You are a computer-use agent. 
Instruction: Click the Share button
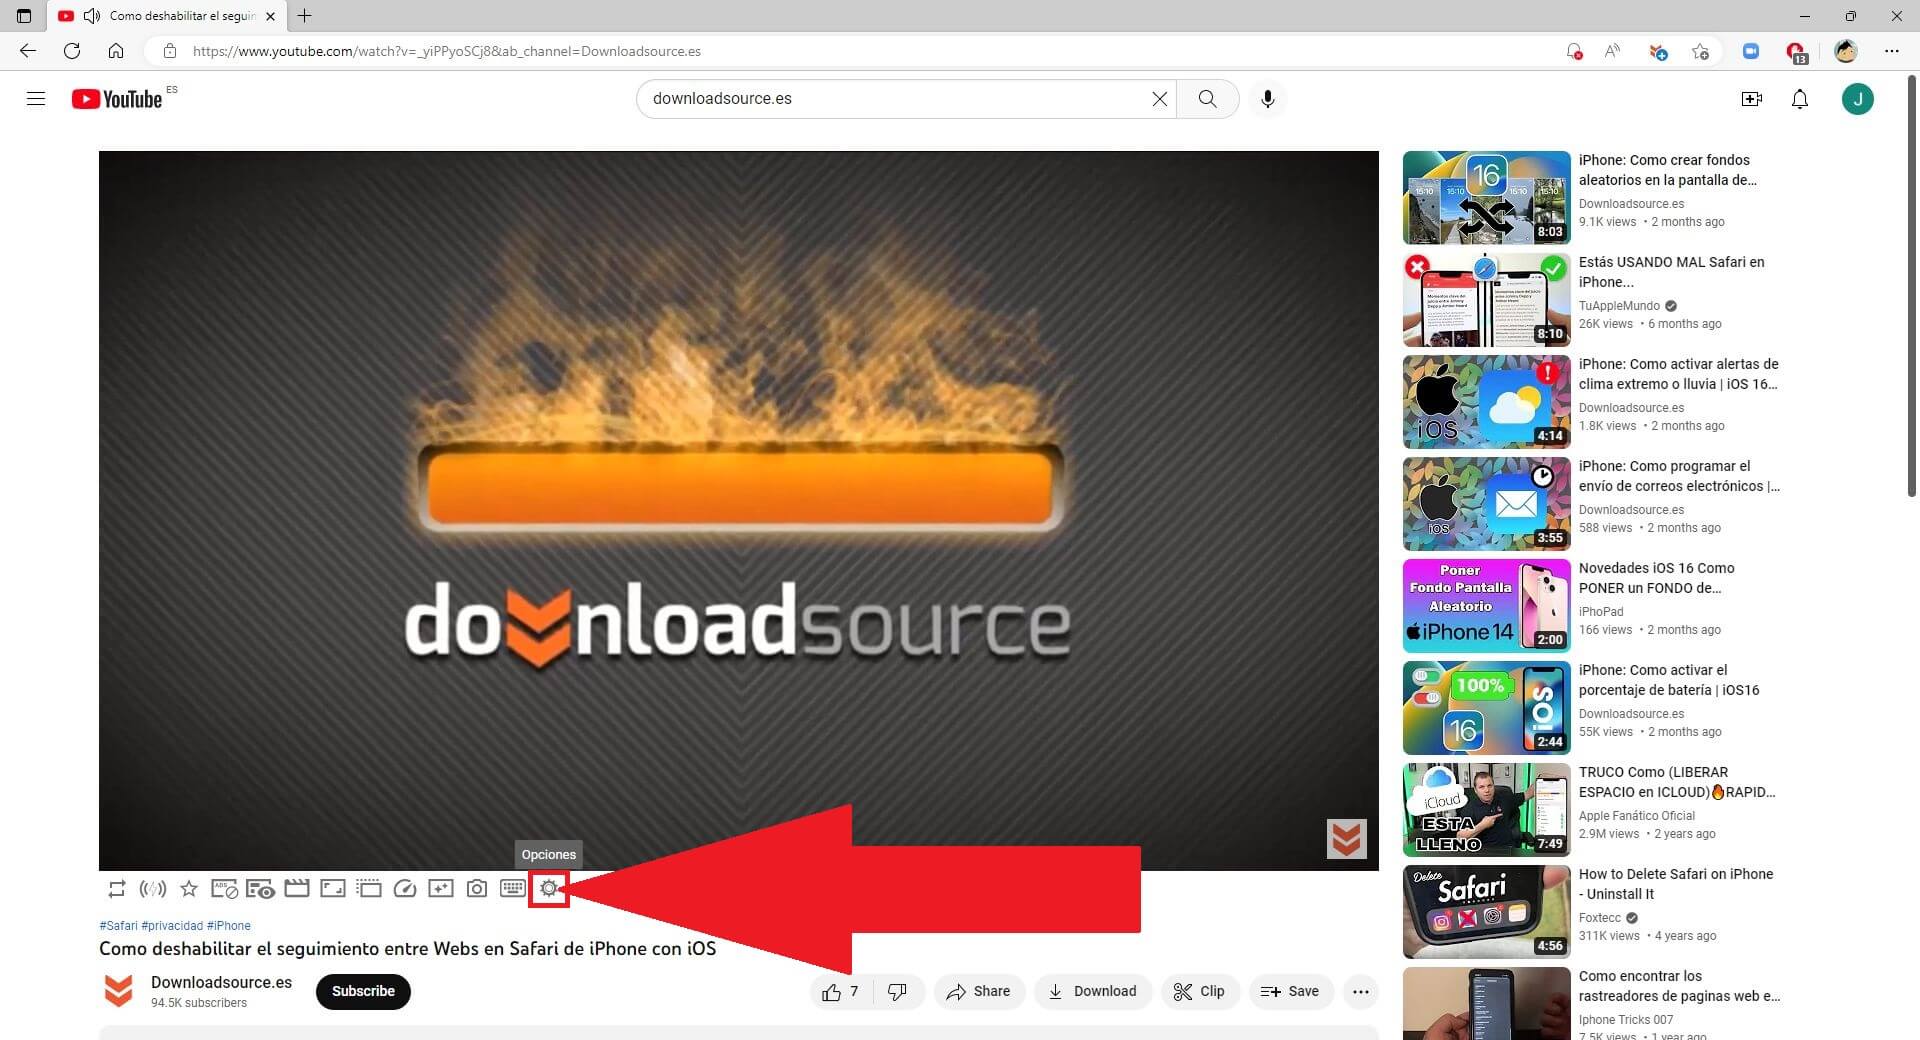tap(979, 991)
